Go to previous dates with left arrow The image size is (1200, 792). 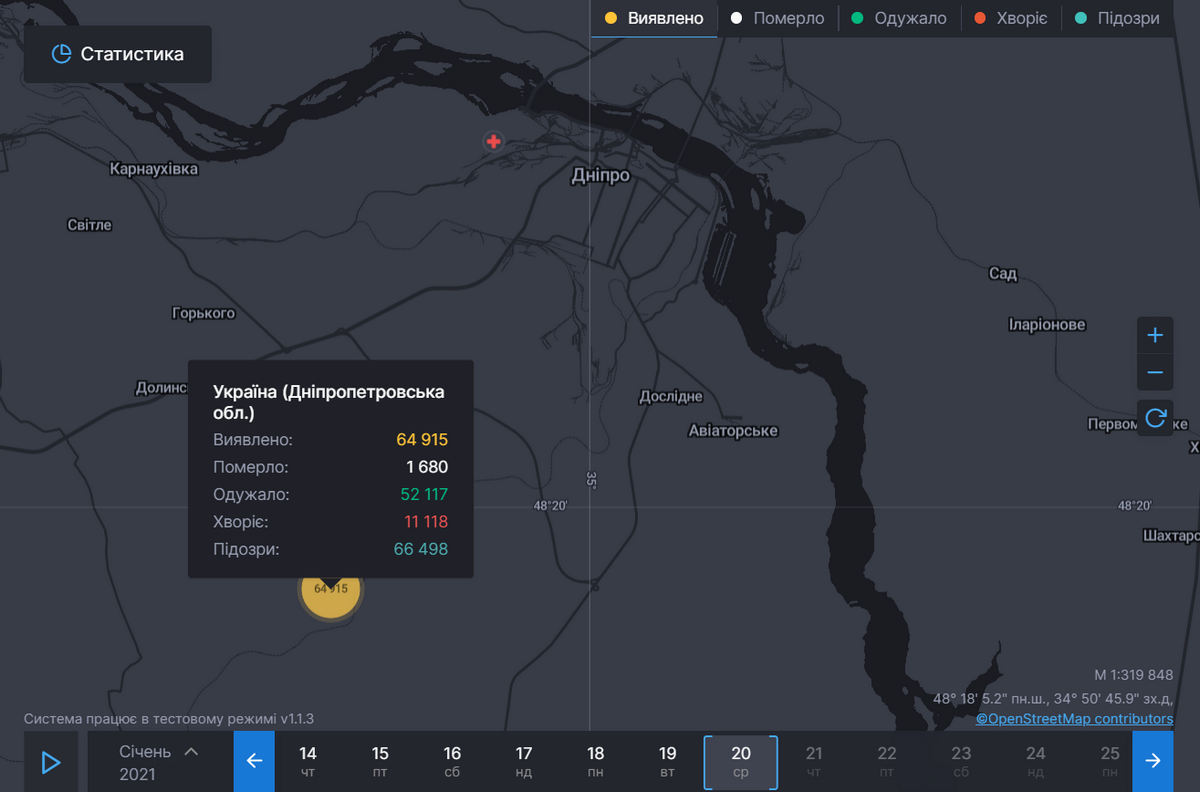(254, 761)
